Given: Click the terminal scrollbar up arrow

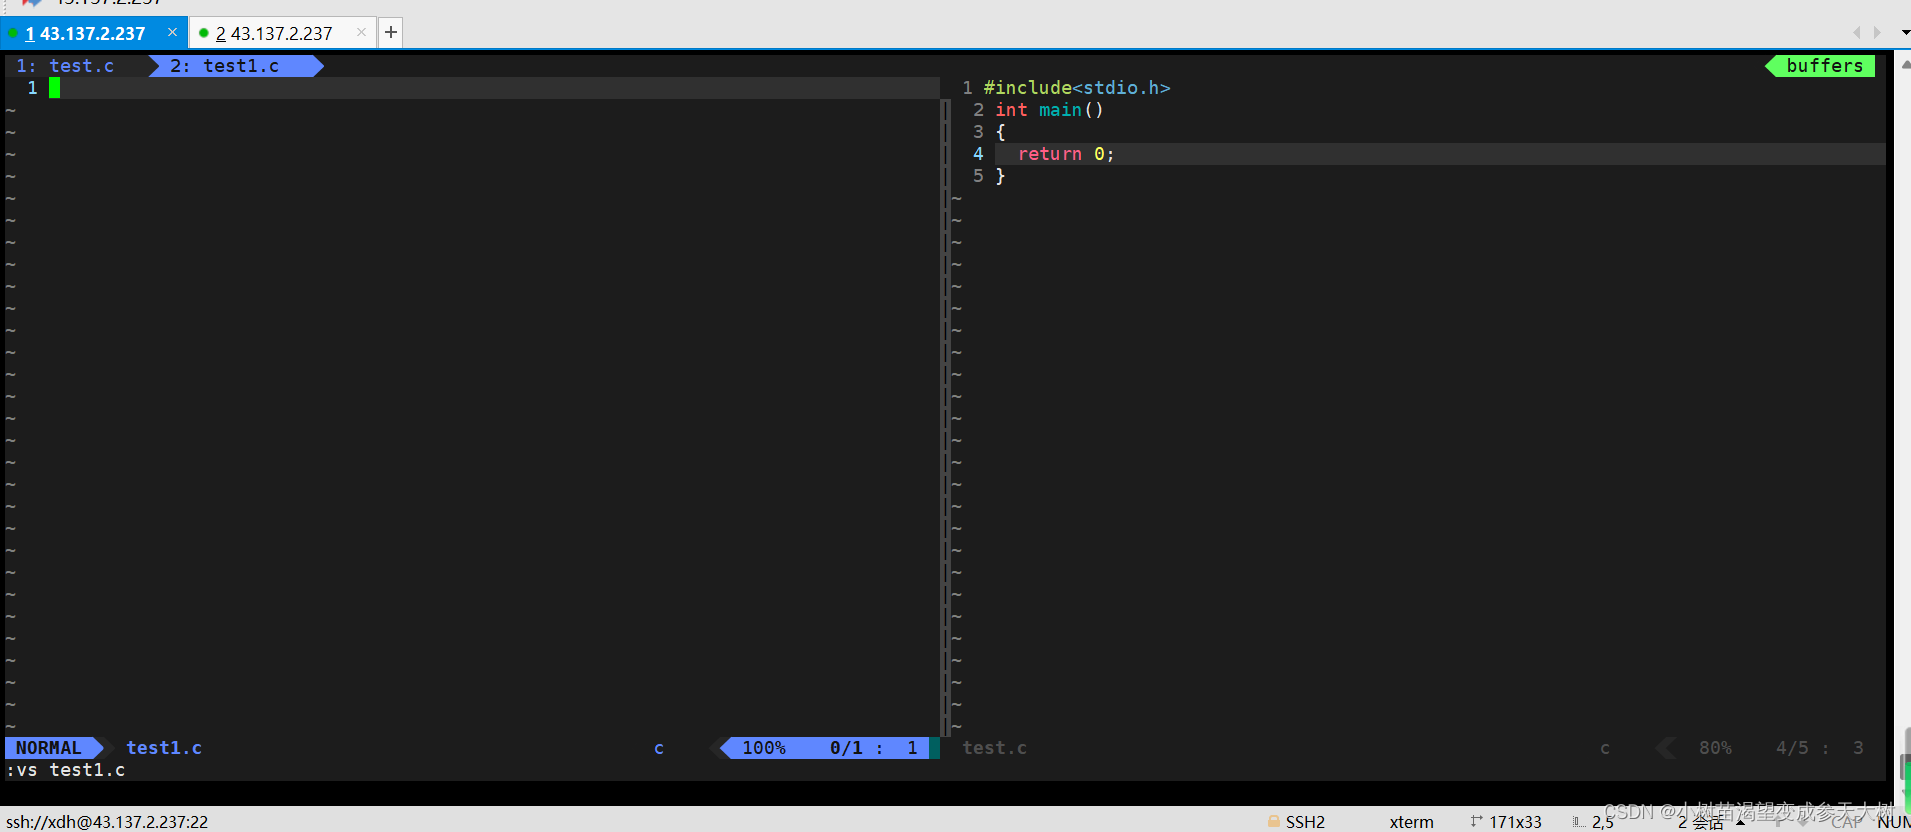Looking at the screenshot, I should pyautogui.click(x=1905, y=64).
